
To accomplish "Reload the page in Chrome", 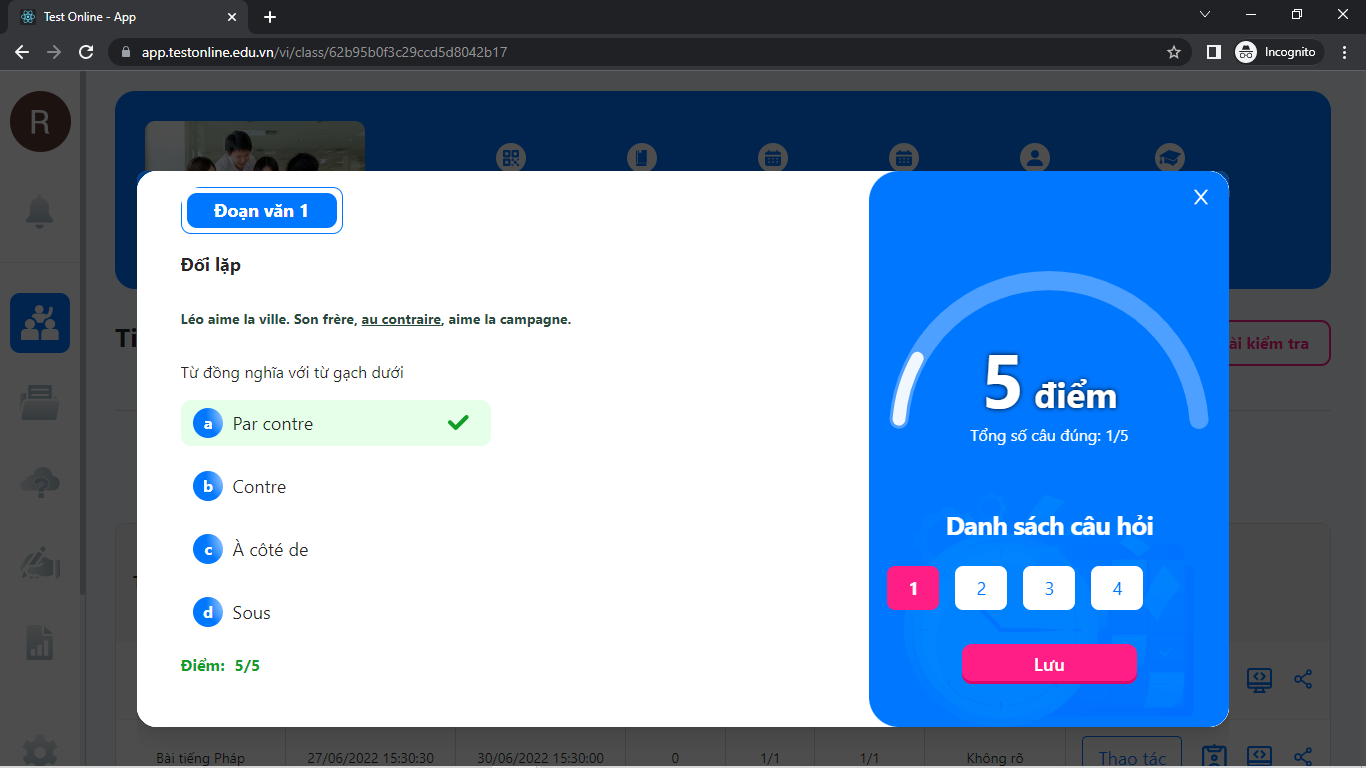I will tap(86, 52).
